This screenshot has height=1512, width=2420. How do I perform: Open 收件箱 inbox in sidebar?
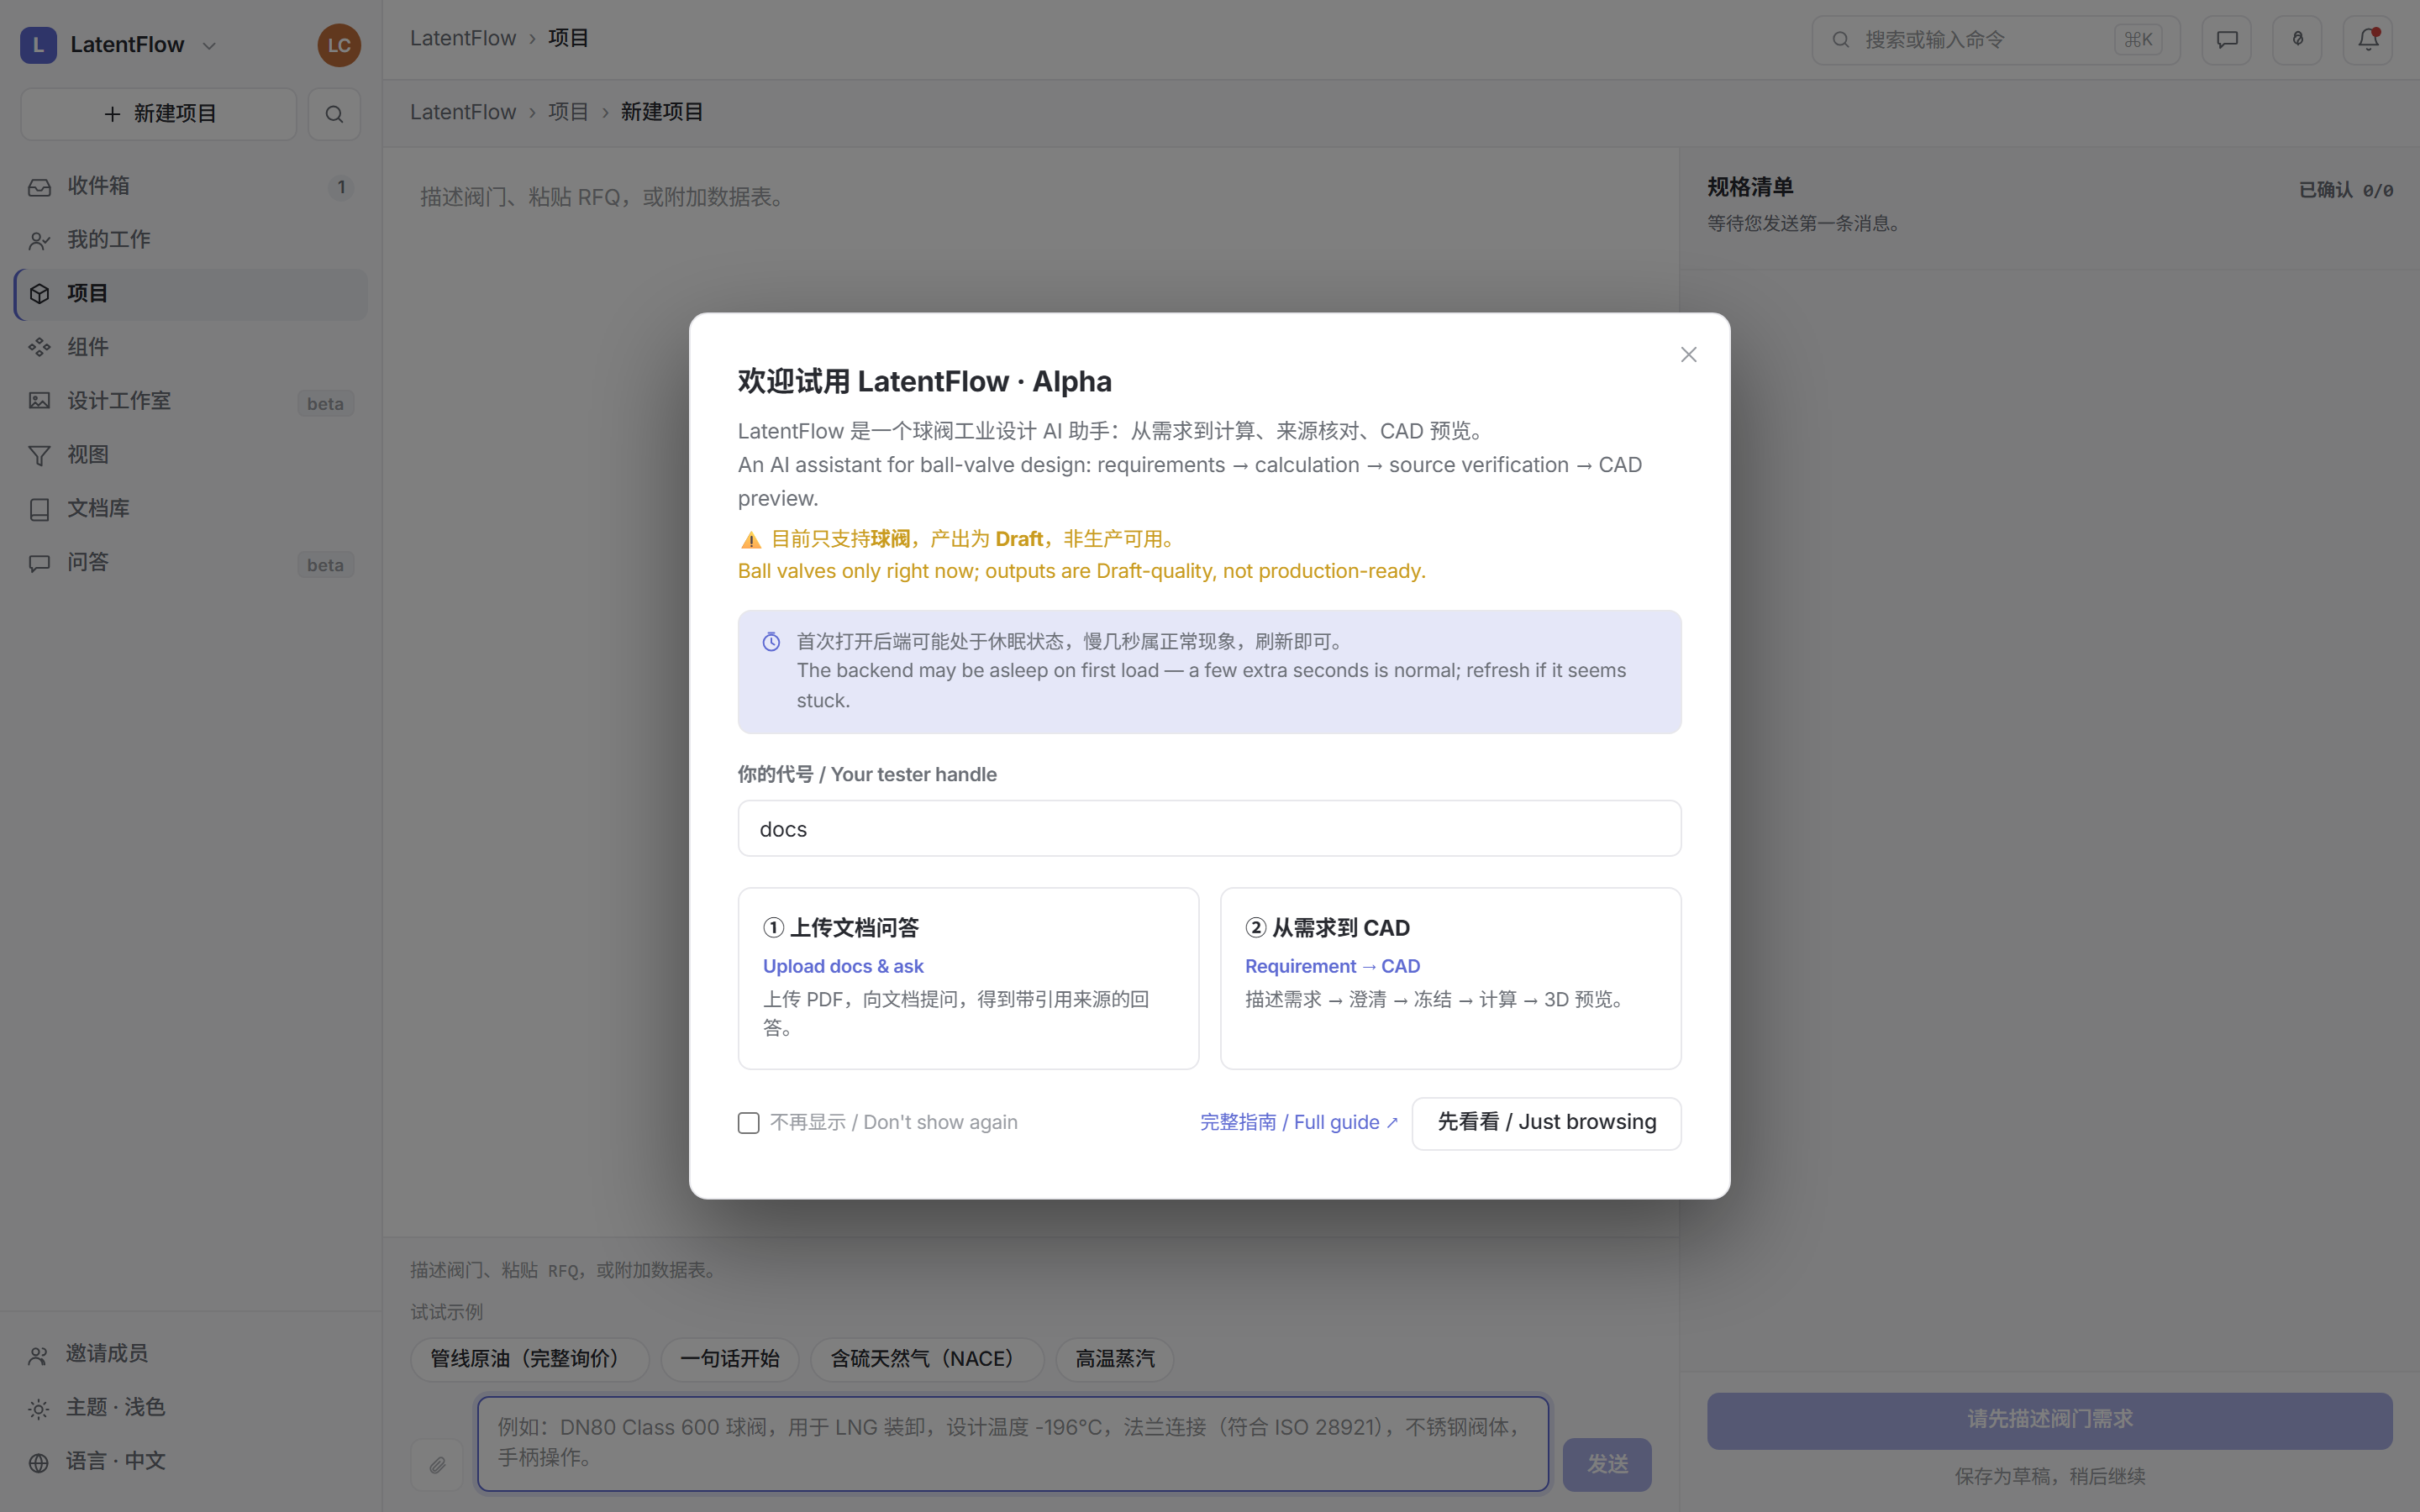190,186
